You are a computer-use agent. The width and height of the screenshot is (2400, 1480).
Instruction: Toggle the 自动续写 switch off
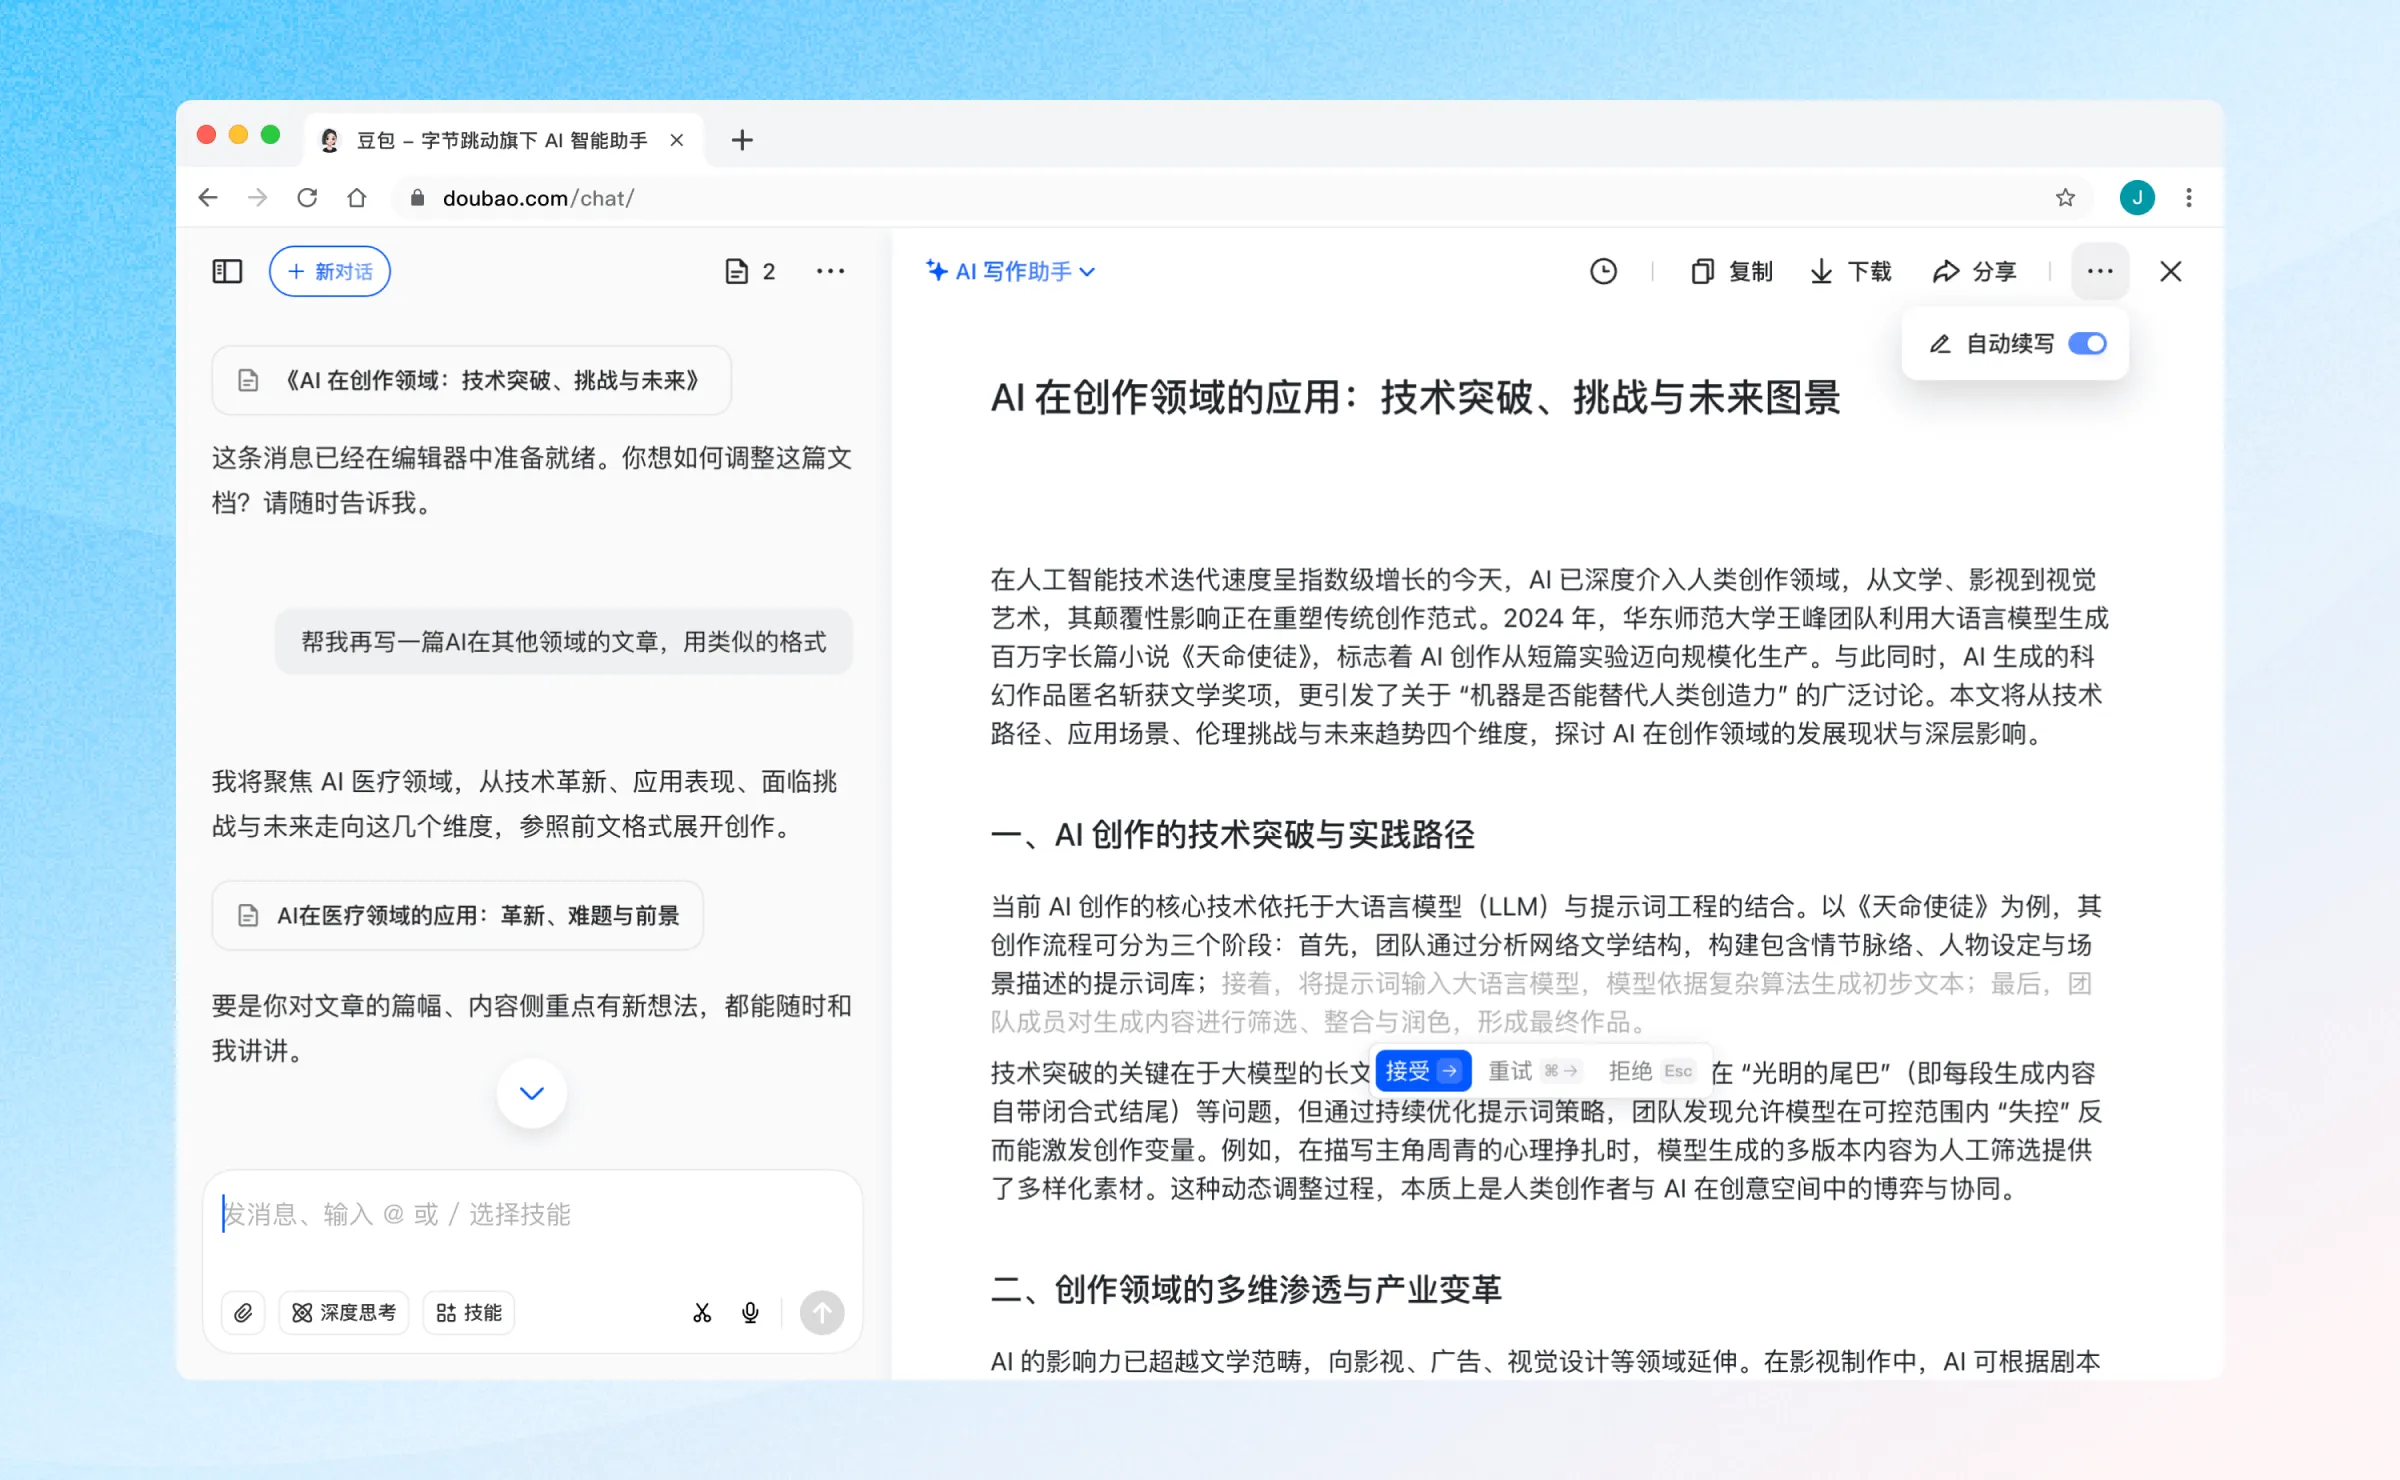click(2088, 344)
